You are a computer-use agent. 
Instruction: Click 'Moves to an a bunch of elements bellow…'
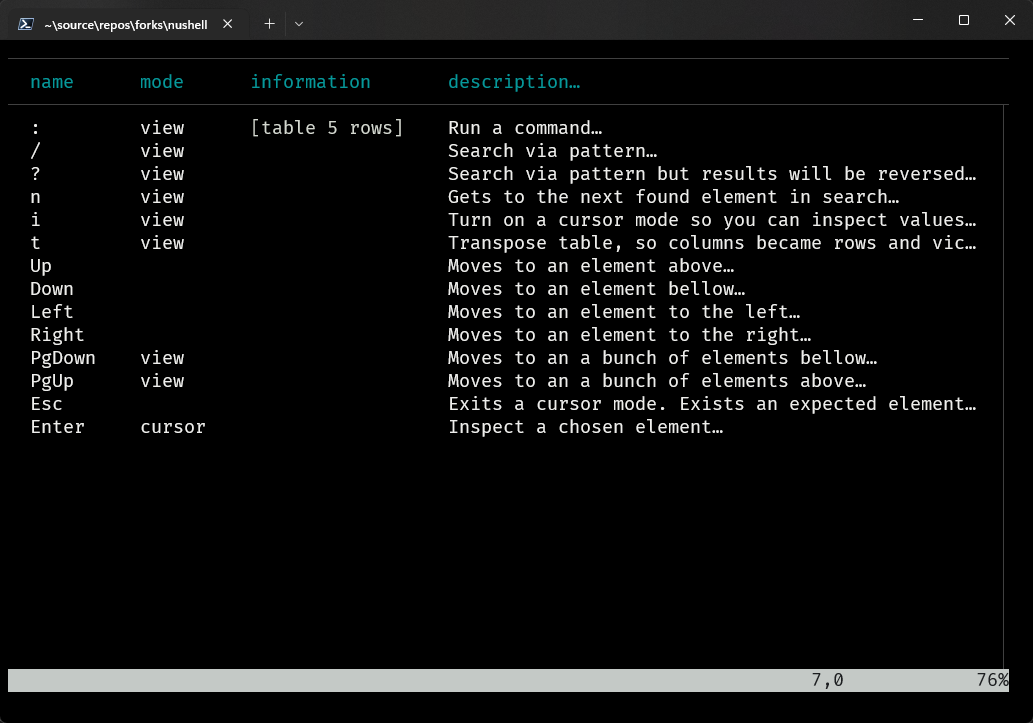click(663, 359)
